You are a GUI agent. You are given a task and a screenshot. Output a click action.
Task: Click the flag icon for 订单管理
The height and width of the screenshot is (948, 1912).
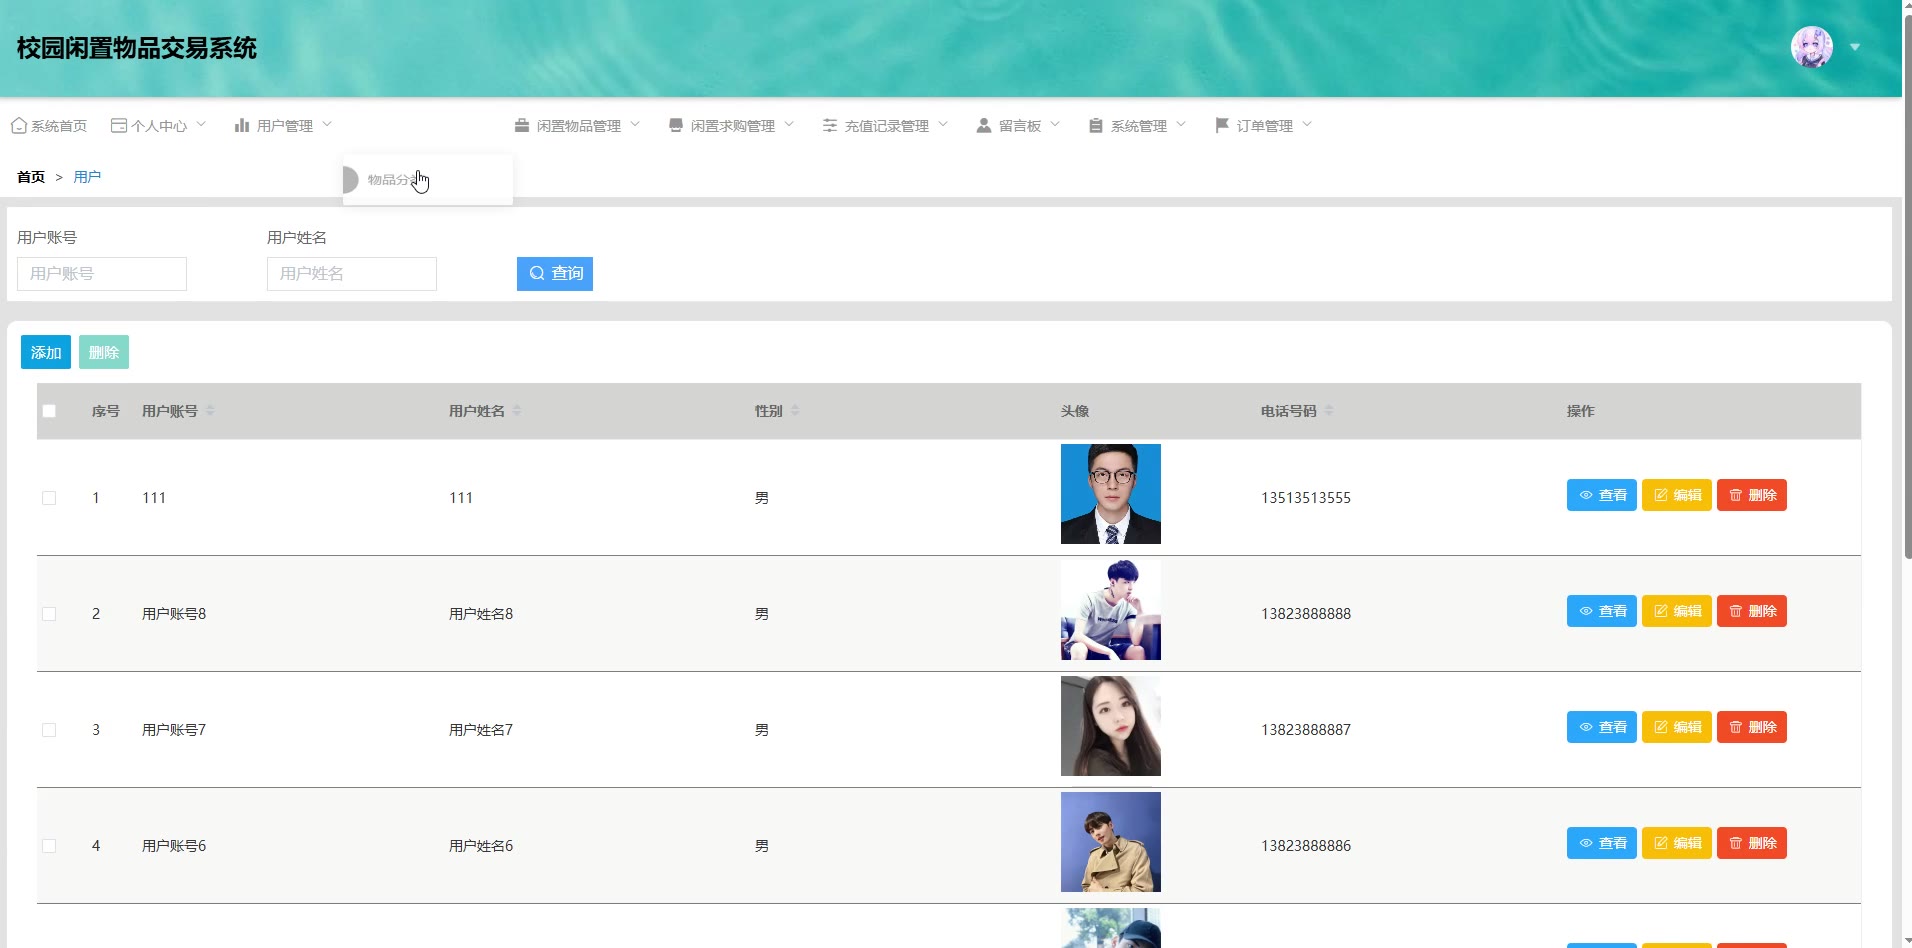(1221, 126)
